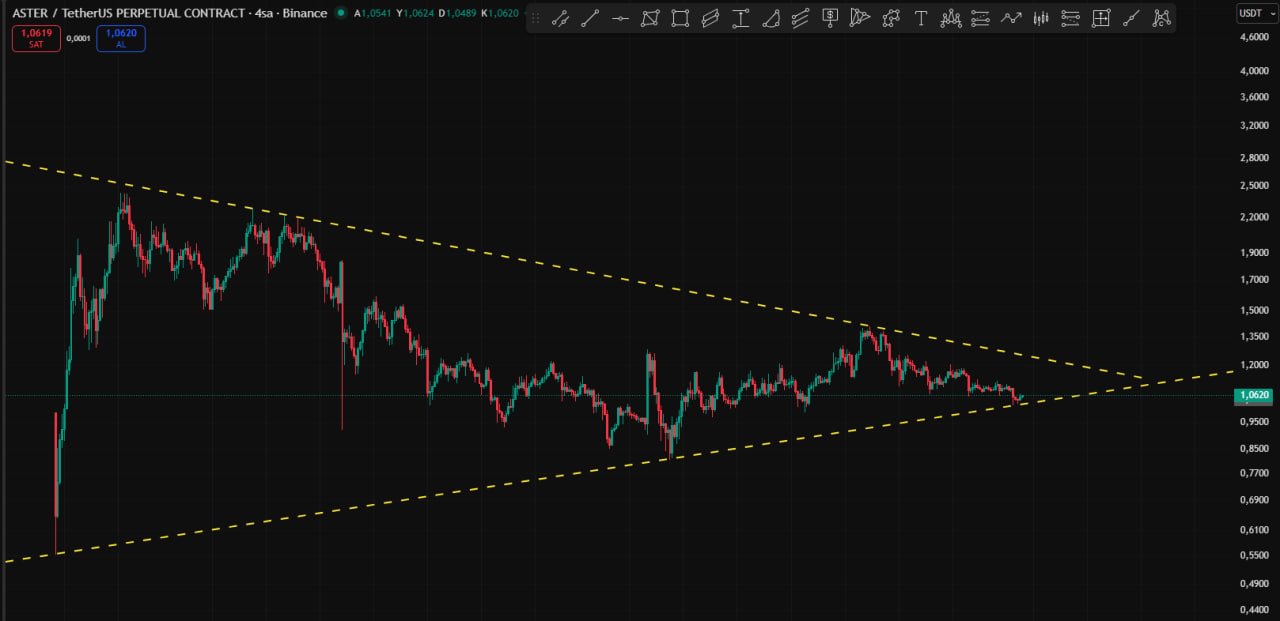
Task: Click the green market status dot
Action: click(341, 13)
